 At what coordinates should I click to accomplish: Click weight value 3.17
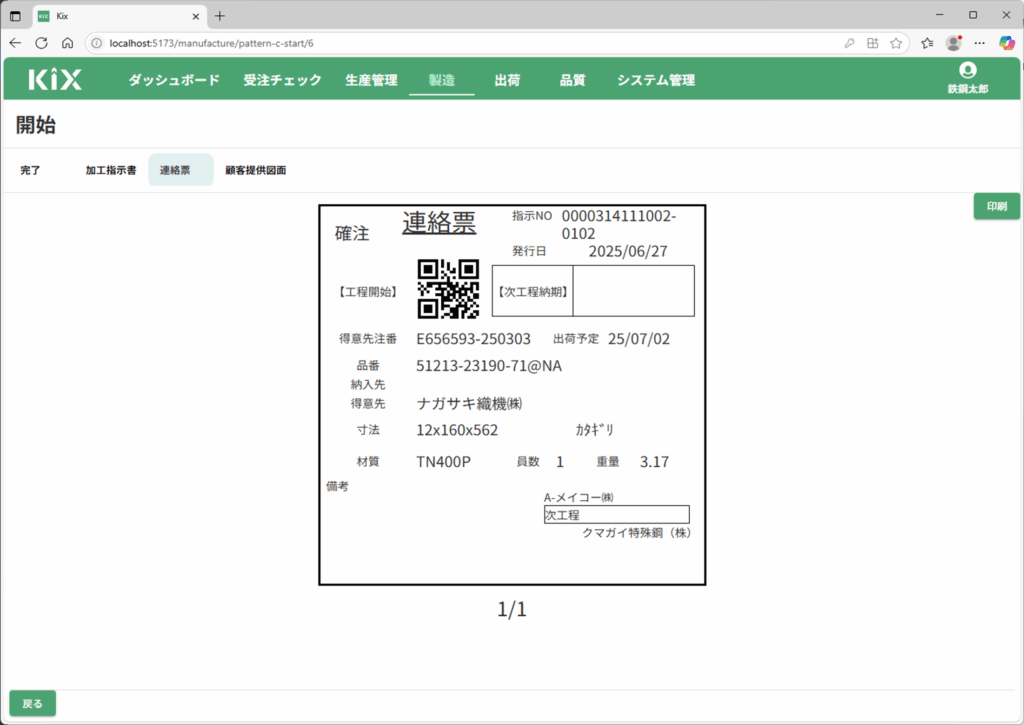tap(654, 462)
